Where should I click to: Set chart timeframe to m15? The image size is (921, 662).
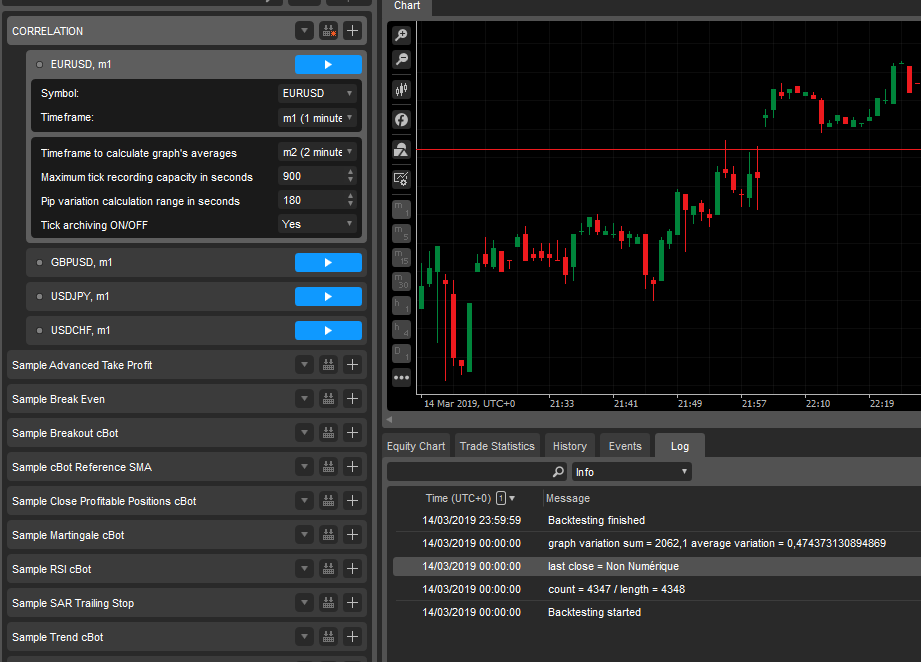pyautogui.click(x=401, y=257)
